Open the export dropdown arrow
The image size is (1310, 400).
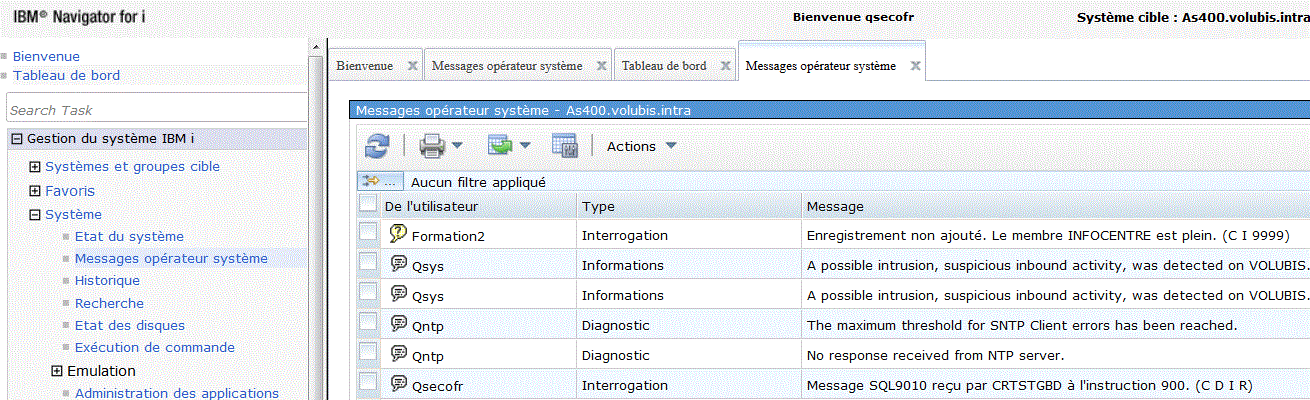(x=525, y=146)
